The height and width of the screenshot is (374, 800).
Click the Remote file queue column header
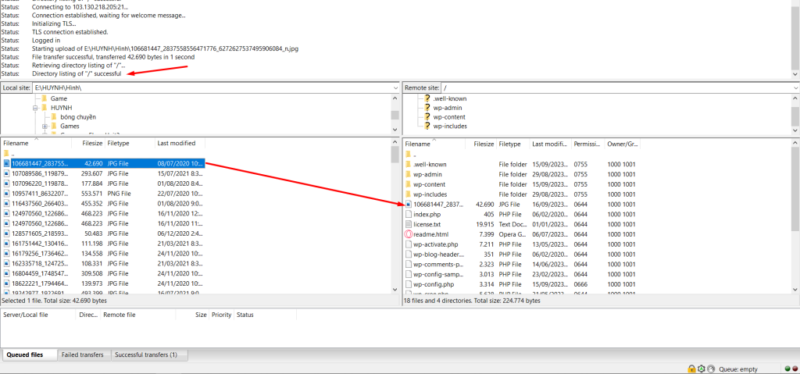pos(138,315)
